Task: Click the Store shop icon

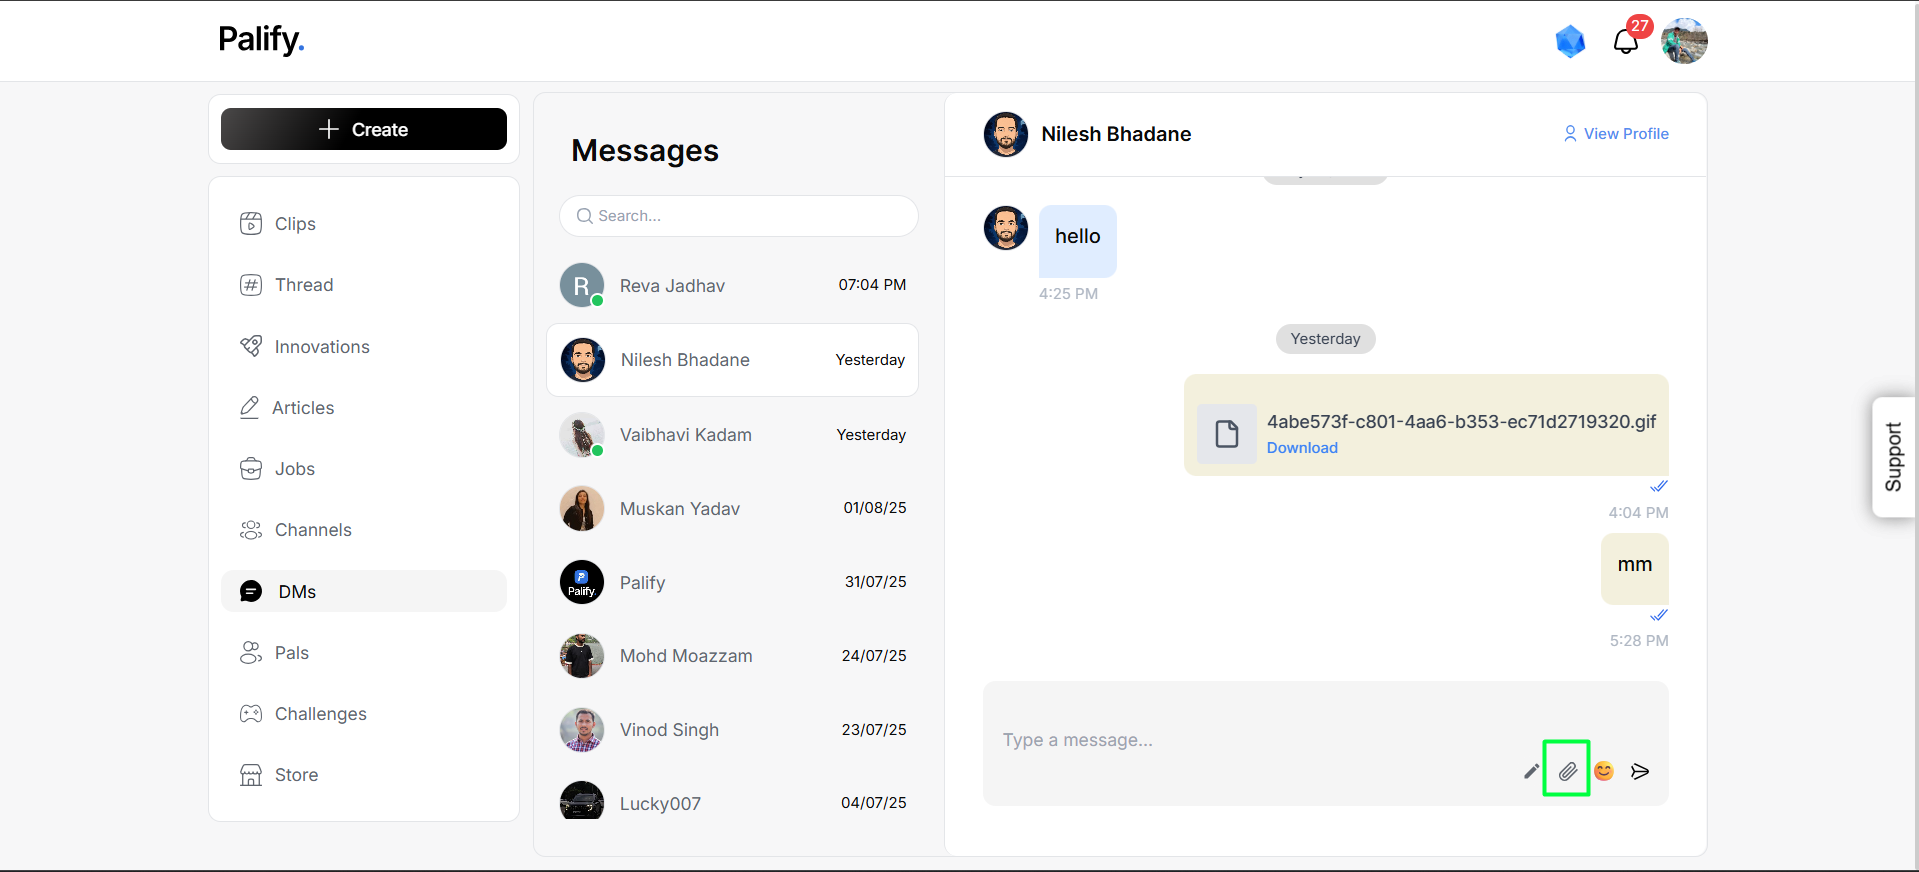Action: pyautogui.click(x=251, y=775)
